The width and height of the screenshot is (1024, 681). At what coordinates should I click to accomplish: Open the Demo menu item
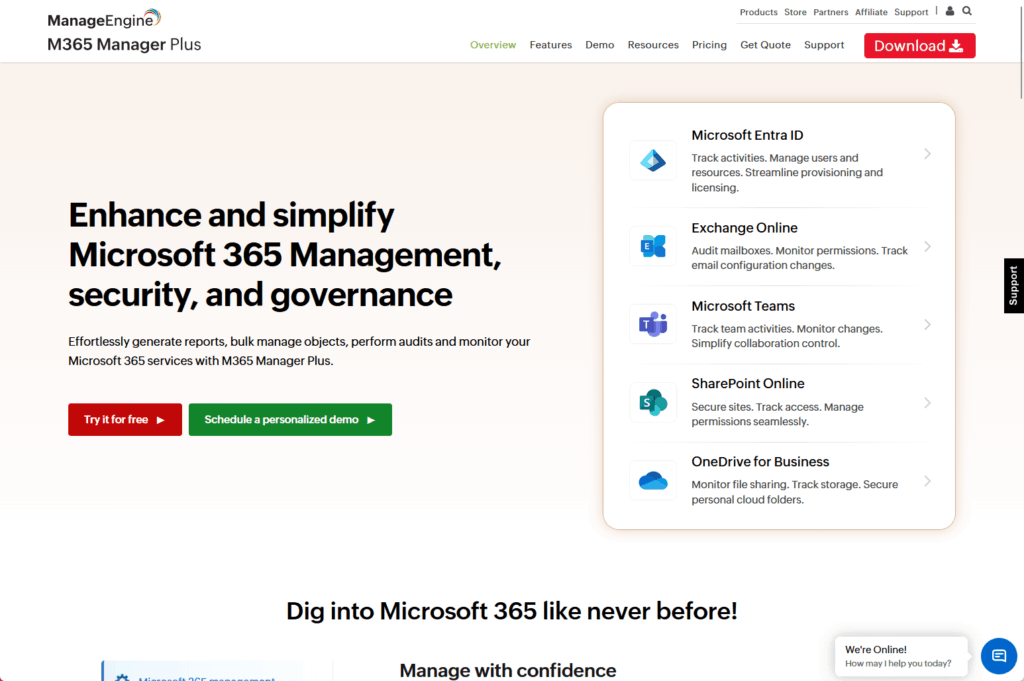click(x=600, y=45)
